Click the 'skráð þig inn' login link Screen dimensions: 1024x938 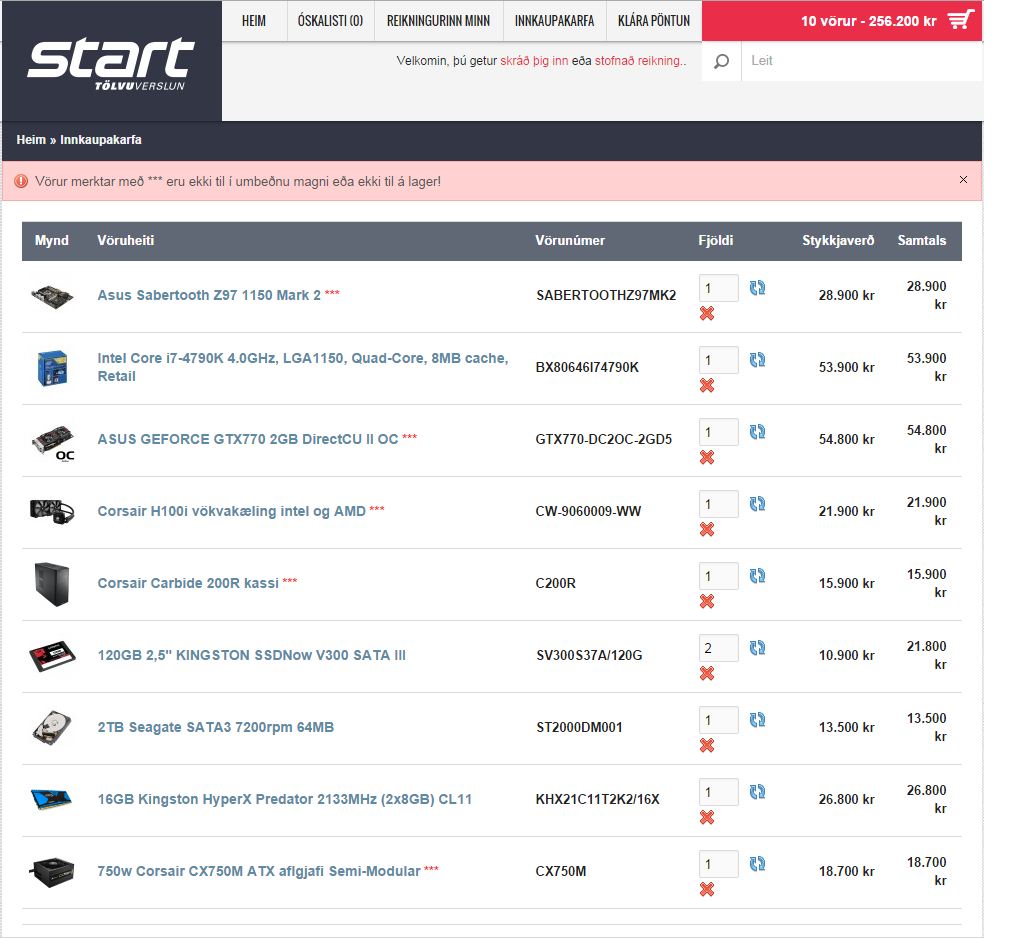[x=534, y=61]
